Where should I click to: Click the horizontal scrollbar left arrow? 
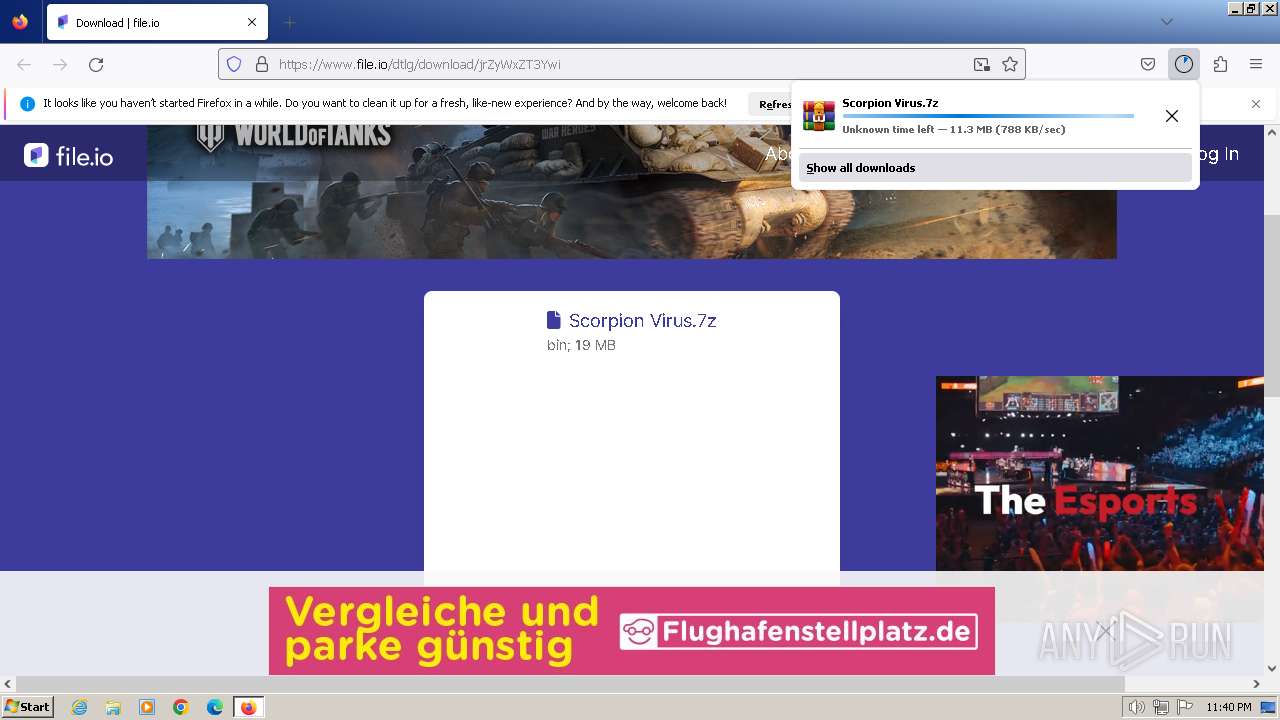click(x=8, y=684)
